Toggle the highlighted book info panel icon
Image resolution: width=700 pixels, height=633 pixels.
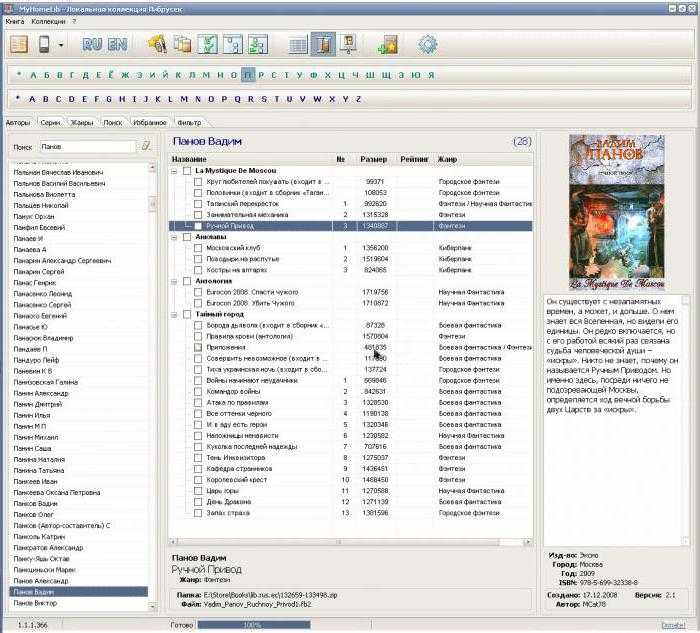[323, 44]
